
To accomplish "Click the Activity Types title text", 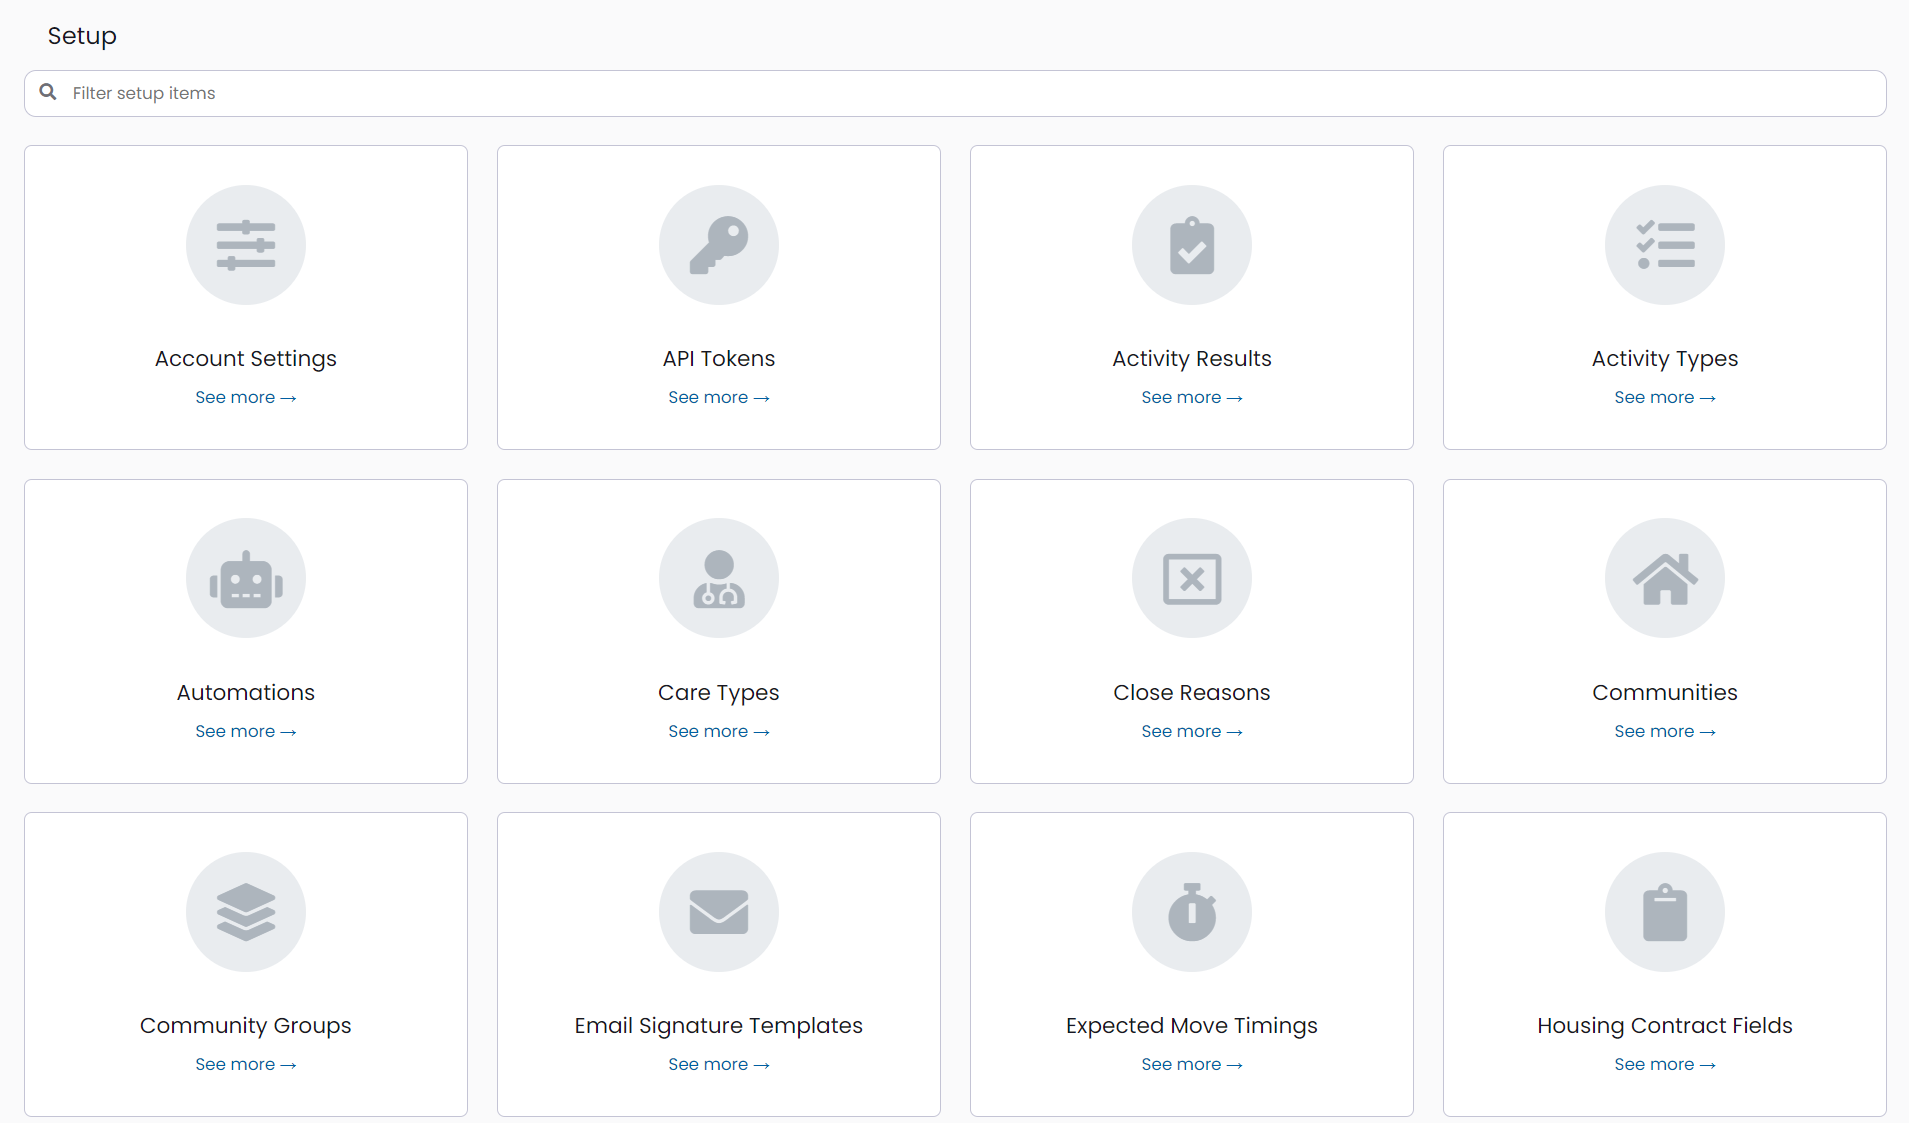I will click(x=1665, y=359).
